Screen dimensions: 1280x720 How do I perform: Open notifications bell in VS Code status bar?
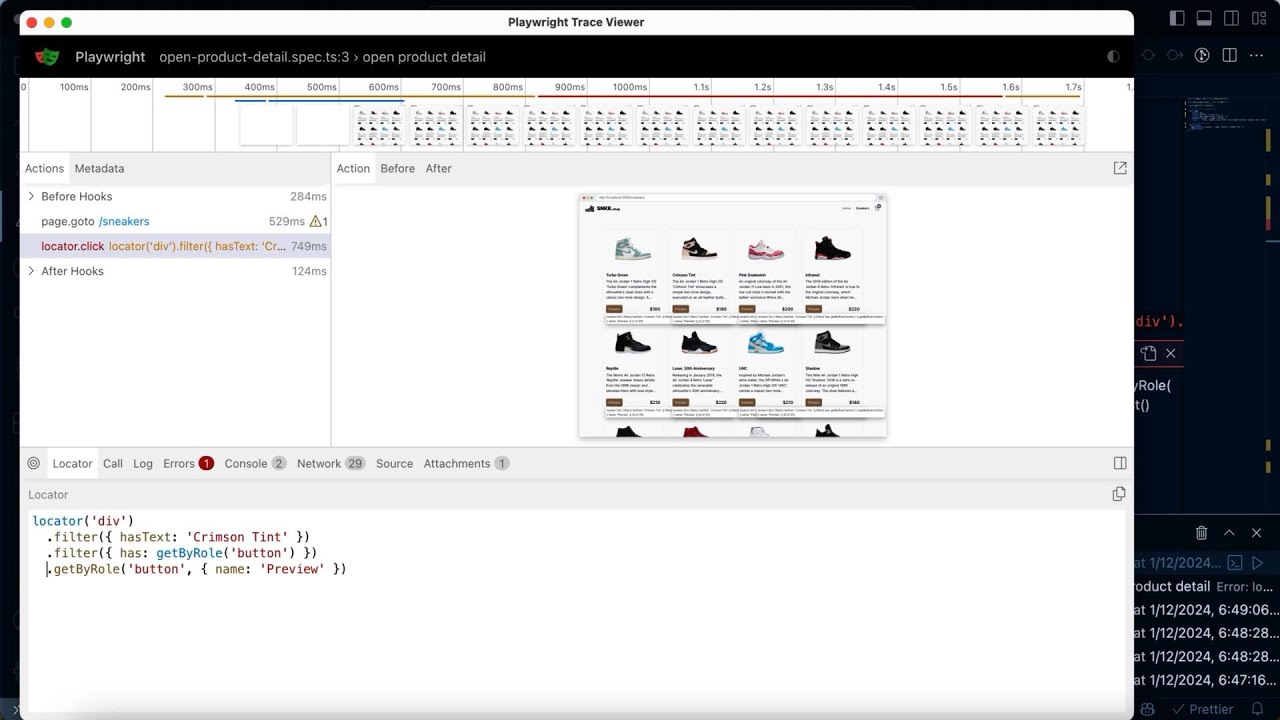[x=1258, y=709]
